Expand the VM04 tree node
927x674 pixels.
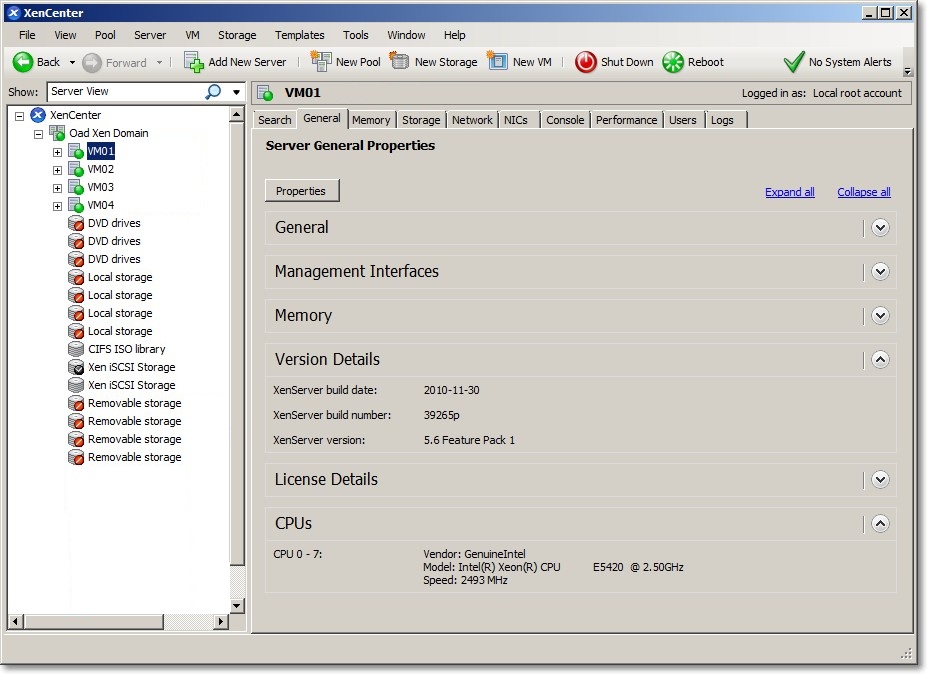[x=57, y=206]
